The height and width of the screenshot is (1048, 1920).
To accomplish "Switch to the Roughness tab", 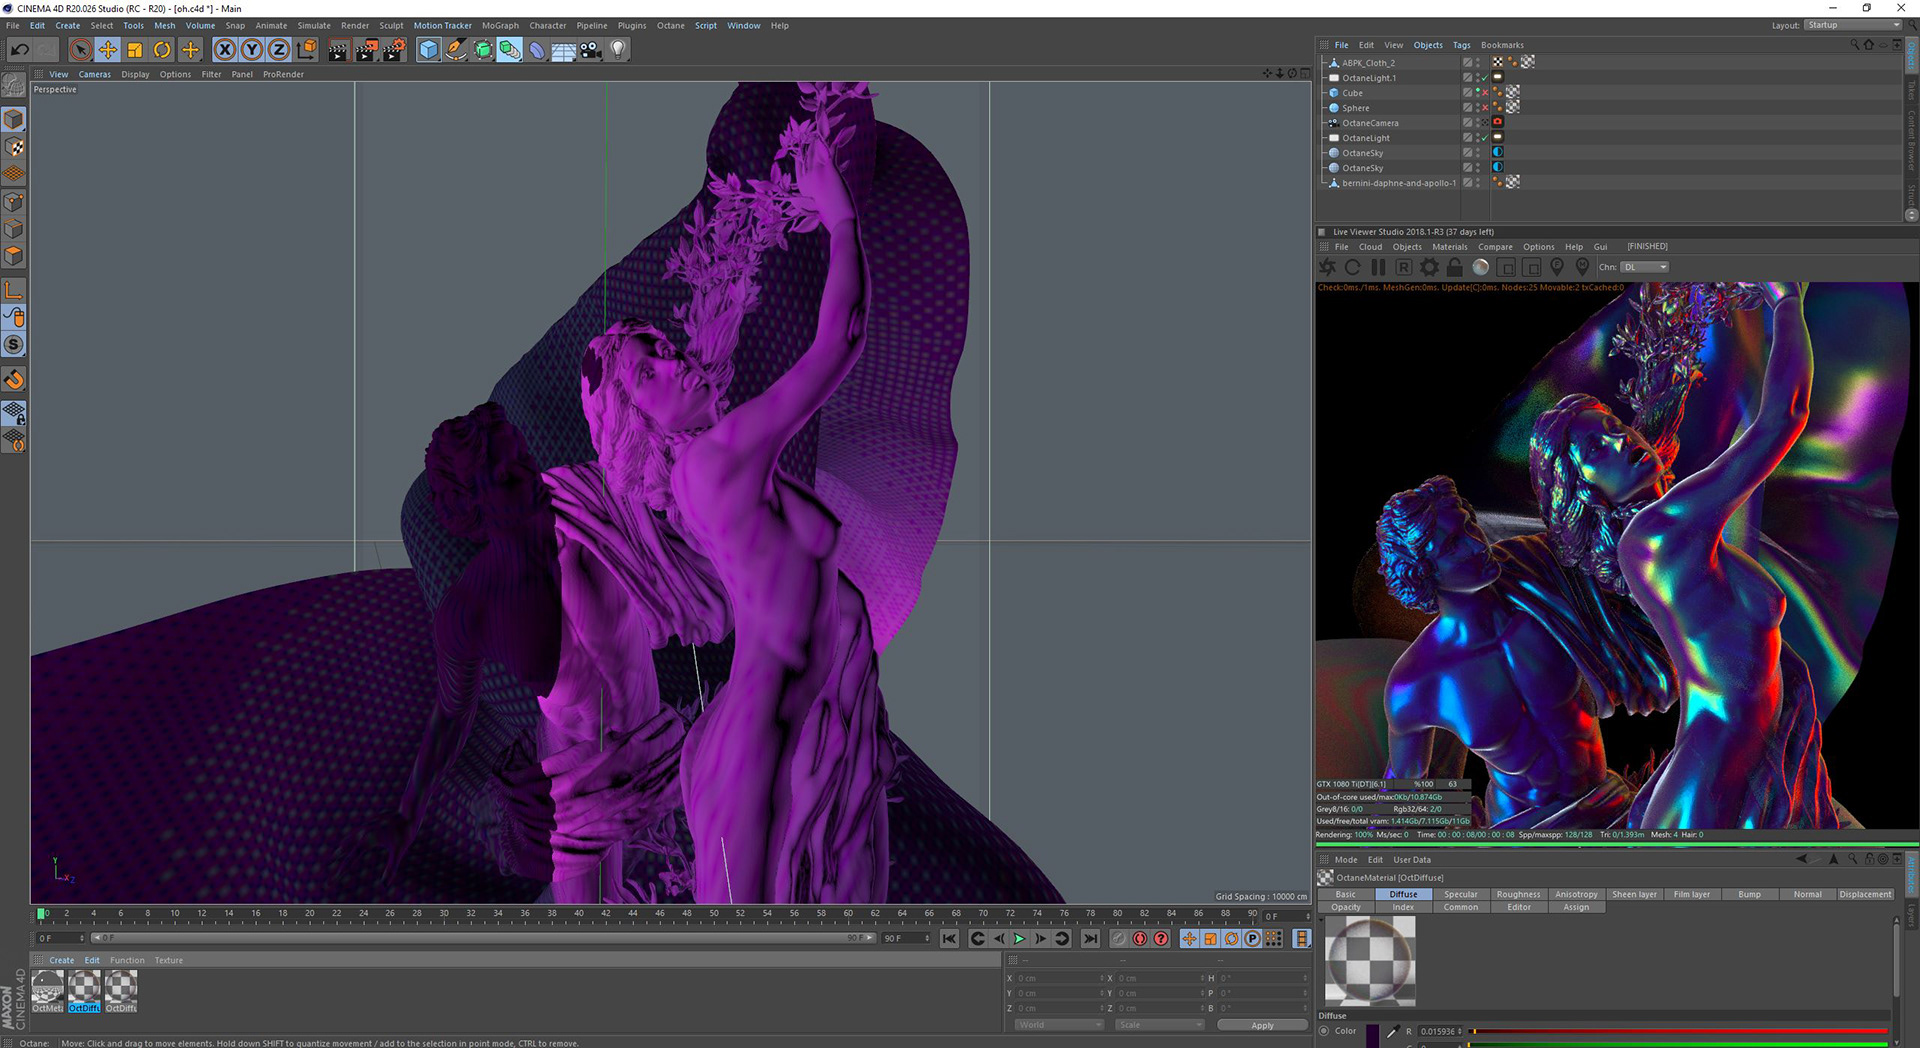I will tap(1518, 894).
